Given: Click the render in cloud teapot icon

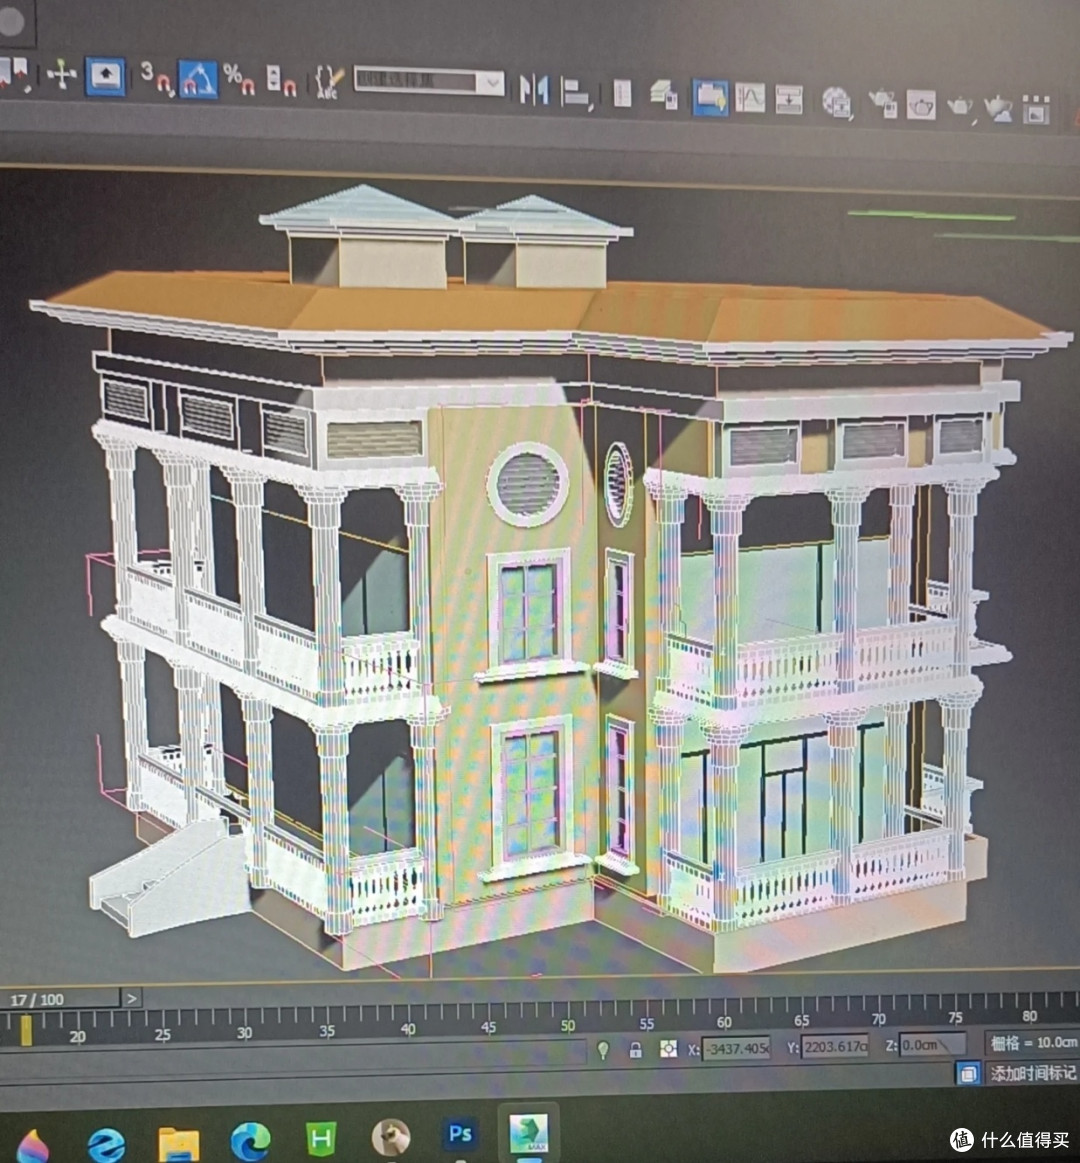Looking at the screenshot, I should [x=998, y=108].
